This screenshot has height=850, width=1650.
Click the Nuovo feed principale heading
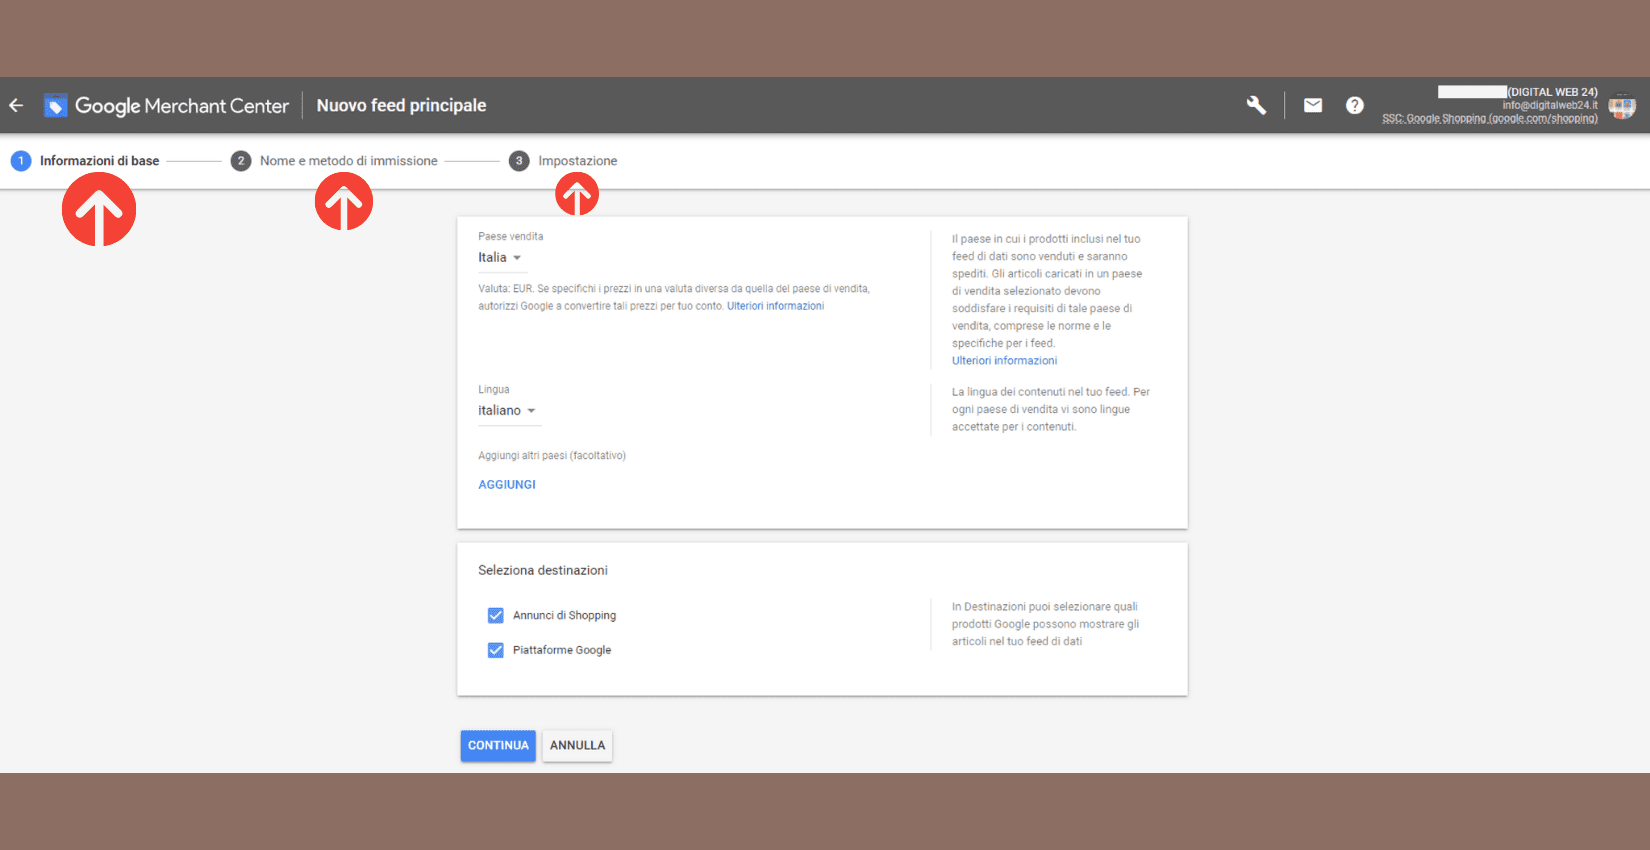[x=402, y=105]
